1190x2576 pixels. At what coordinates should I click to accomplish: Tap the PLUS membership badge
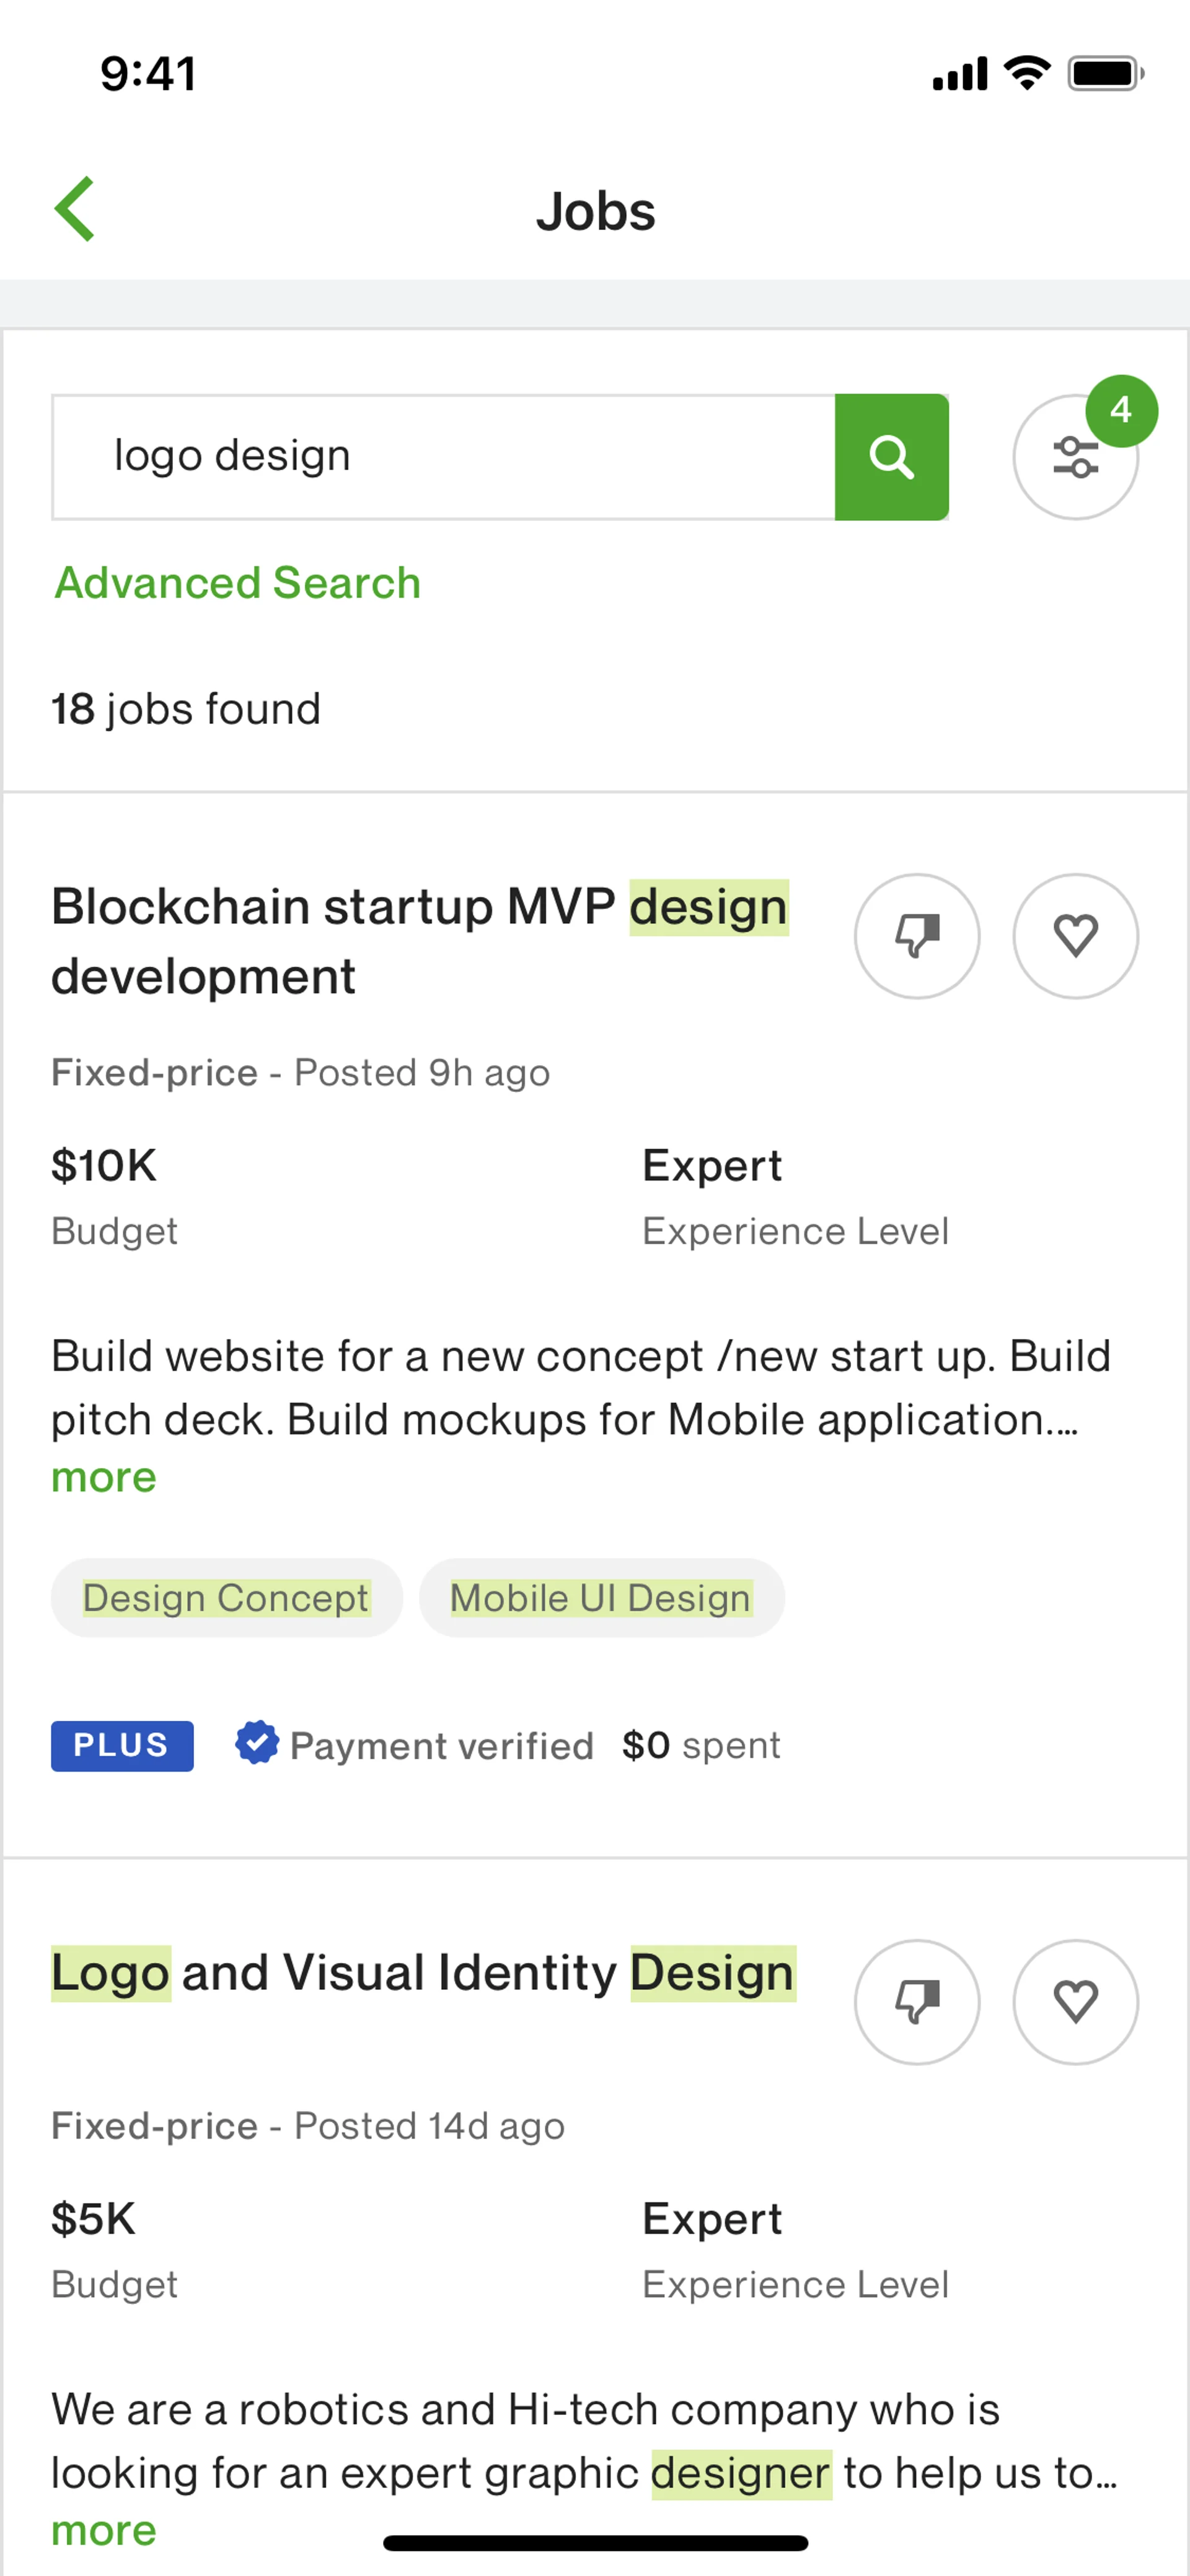[122, 1745]
